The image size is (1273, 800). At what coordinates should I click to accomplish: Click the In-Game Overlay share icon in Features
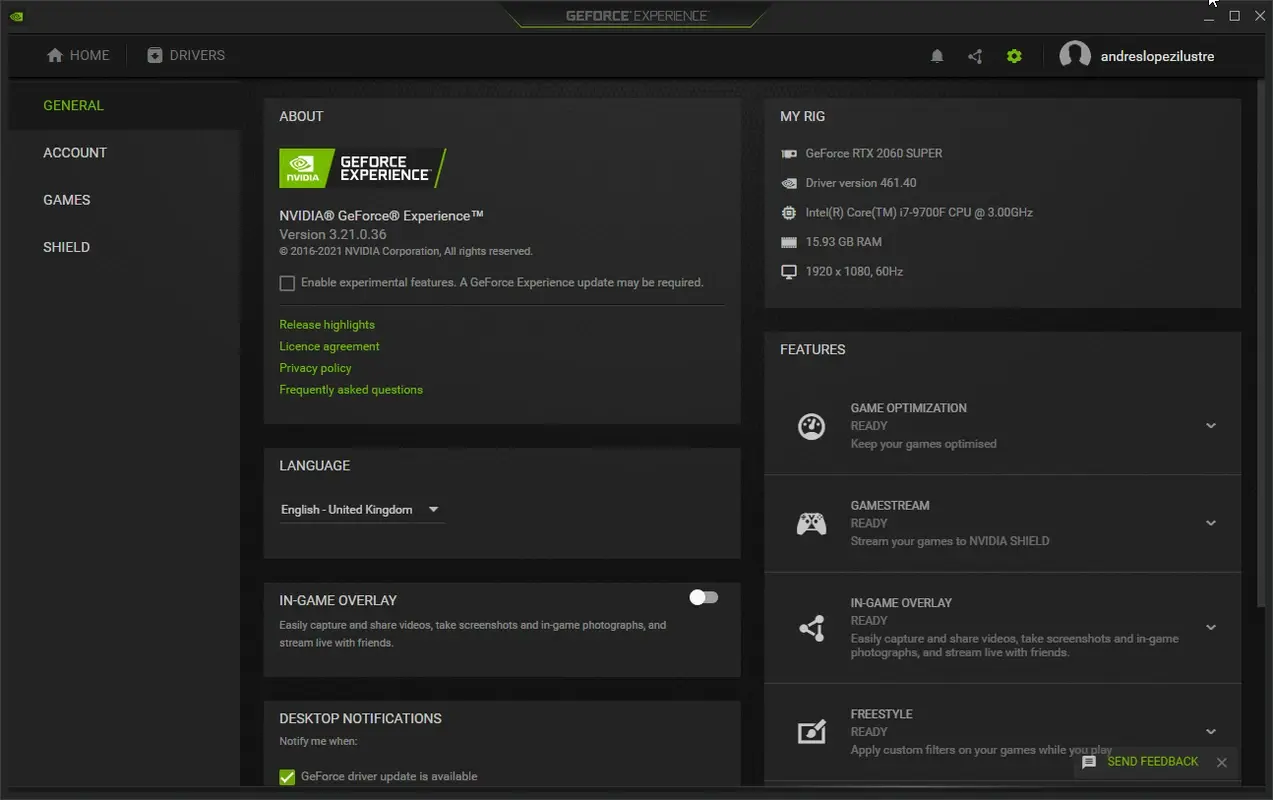pos(811,627)
